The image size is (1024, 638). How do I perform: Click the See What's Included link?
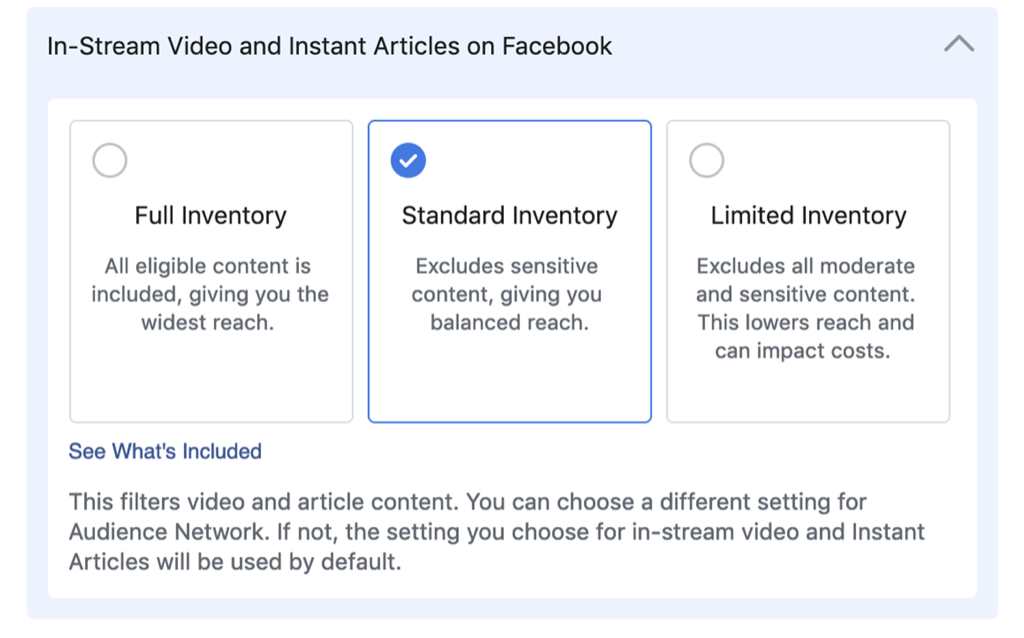[164, 451]
